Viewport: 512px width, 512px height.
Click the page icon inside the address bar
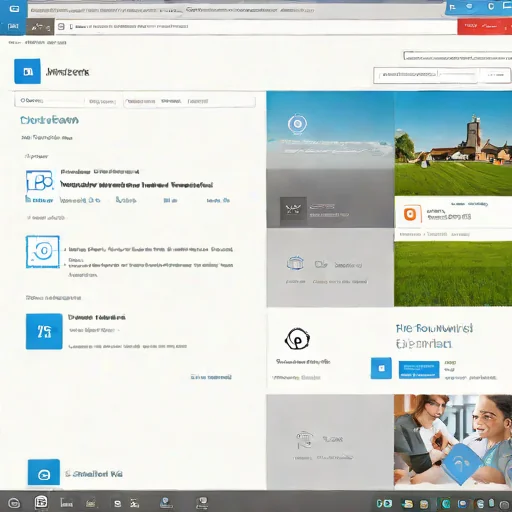click(x=61, y=26)
